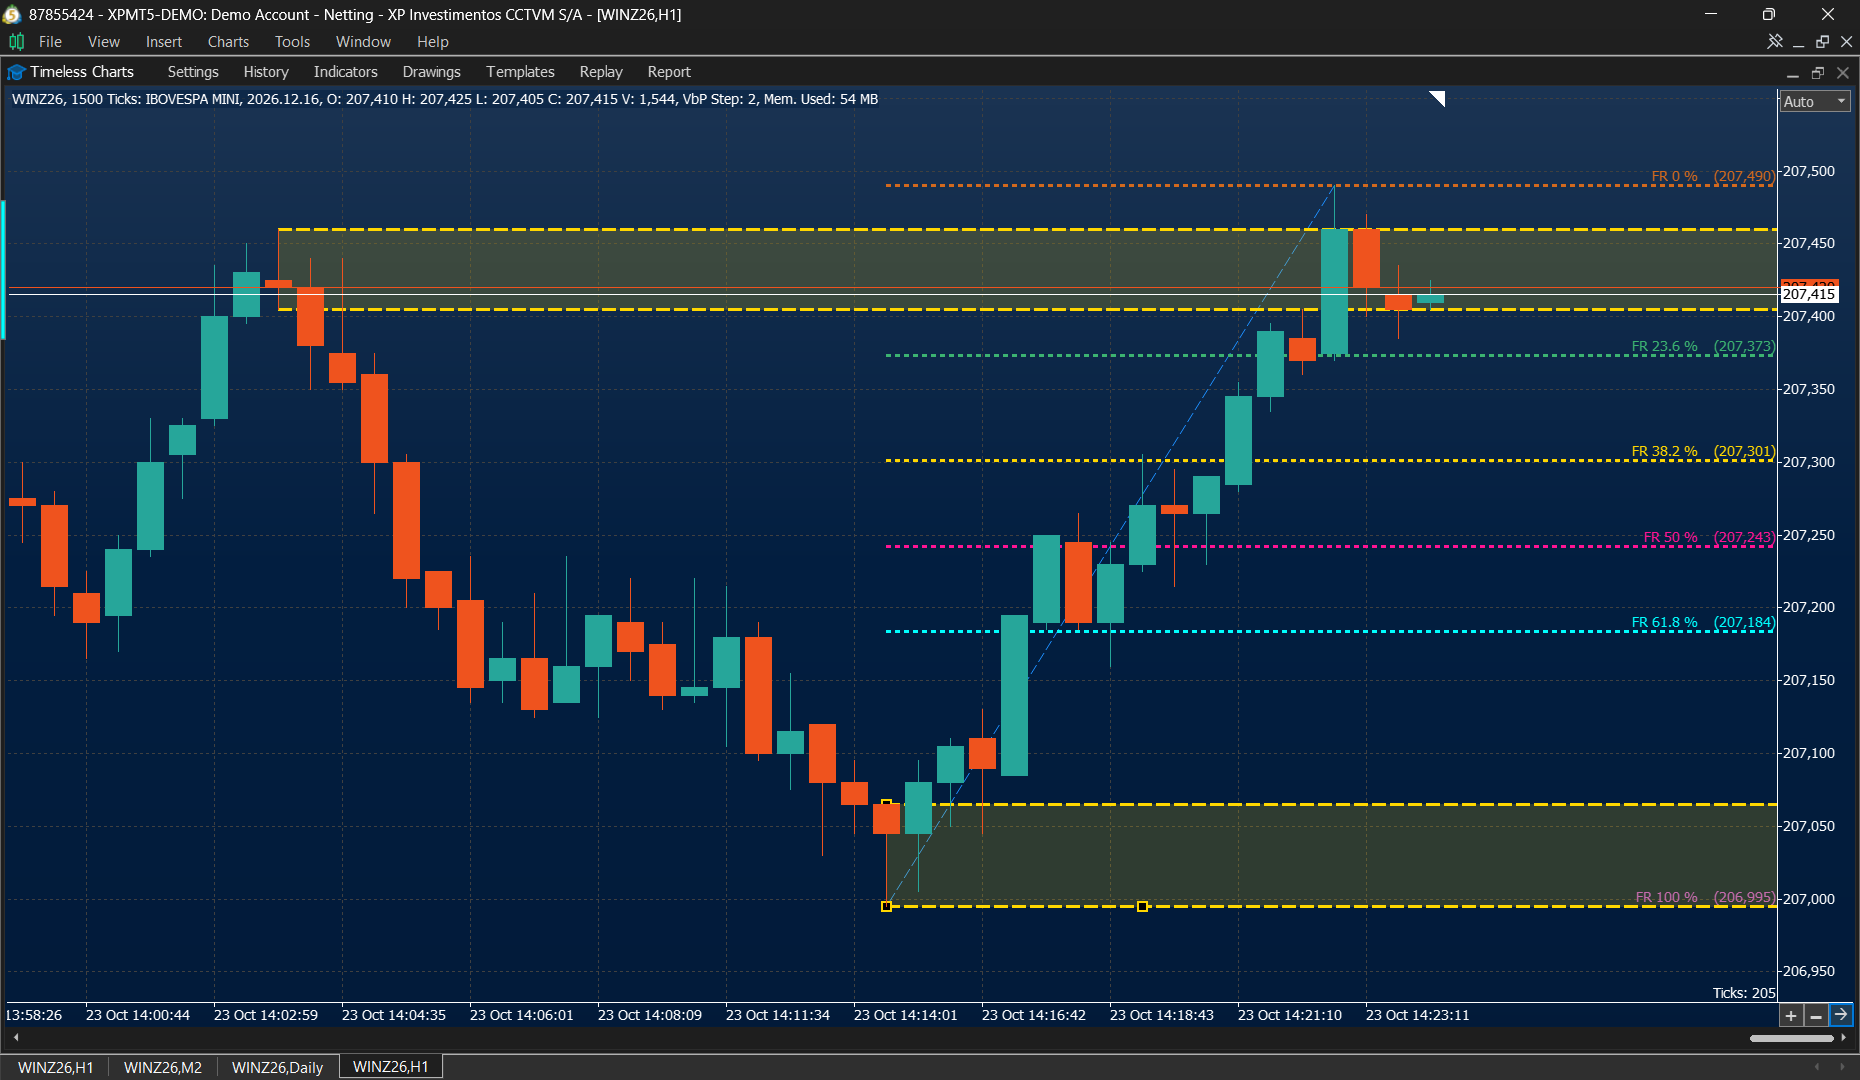1860x1080 pixels.
Task: Click the tab strip scroll right arrow
Action: pyautogui.click(x=1843, y=1067)
